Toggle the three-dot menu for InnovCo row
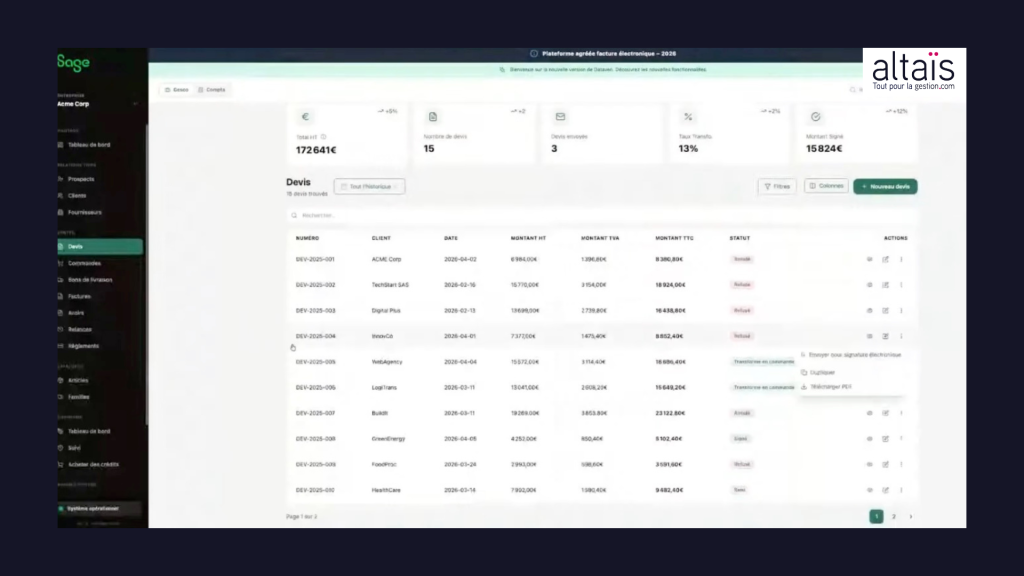The height and width of the screenshot is (576, 1024). point(901,336)
